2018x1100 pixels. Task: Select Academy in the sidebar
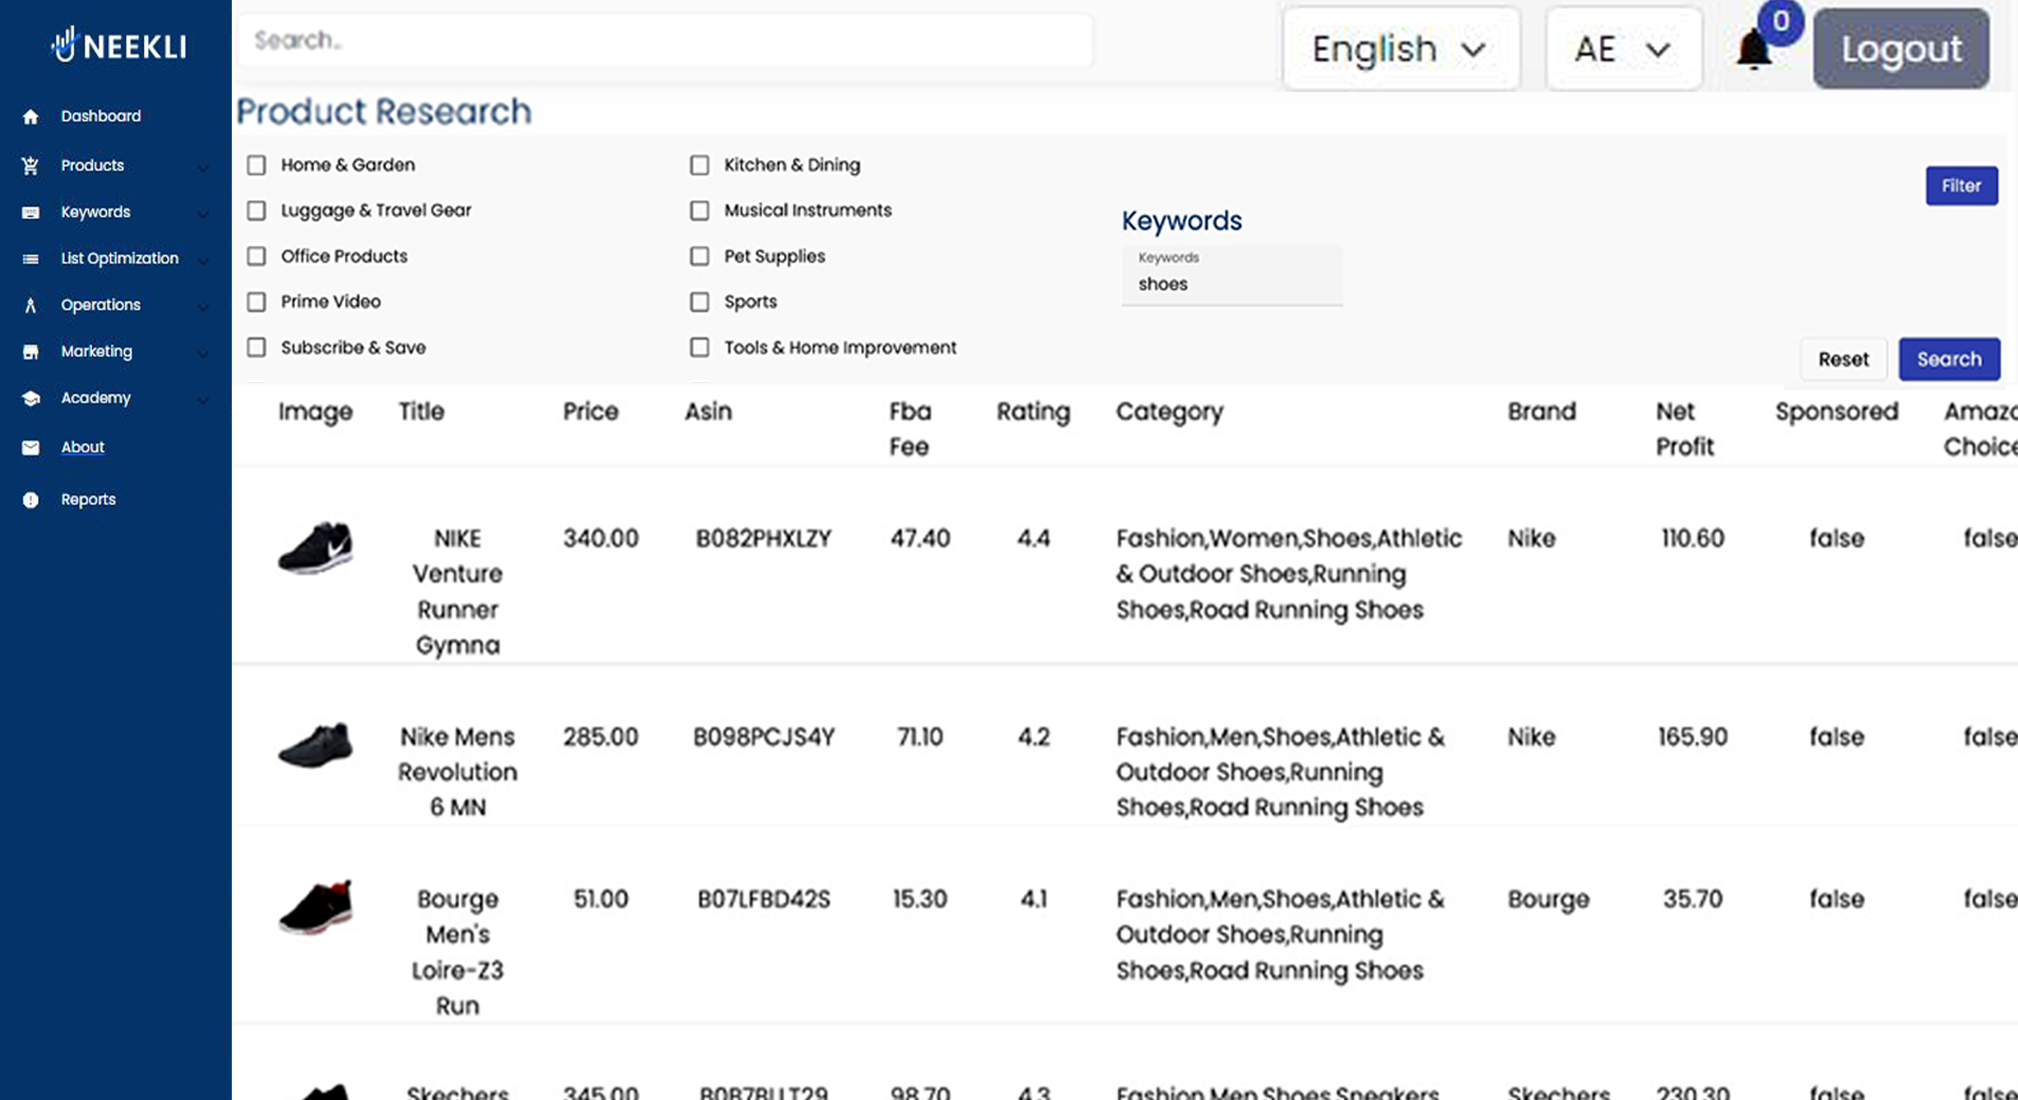pyautogui.click(x=95, y=398)
